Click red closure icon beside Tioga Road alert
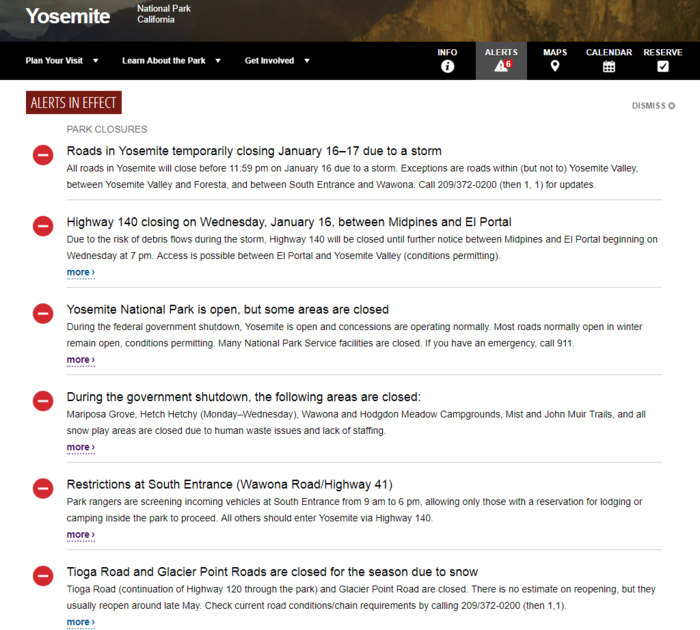 (x=43, y=576)
